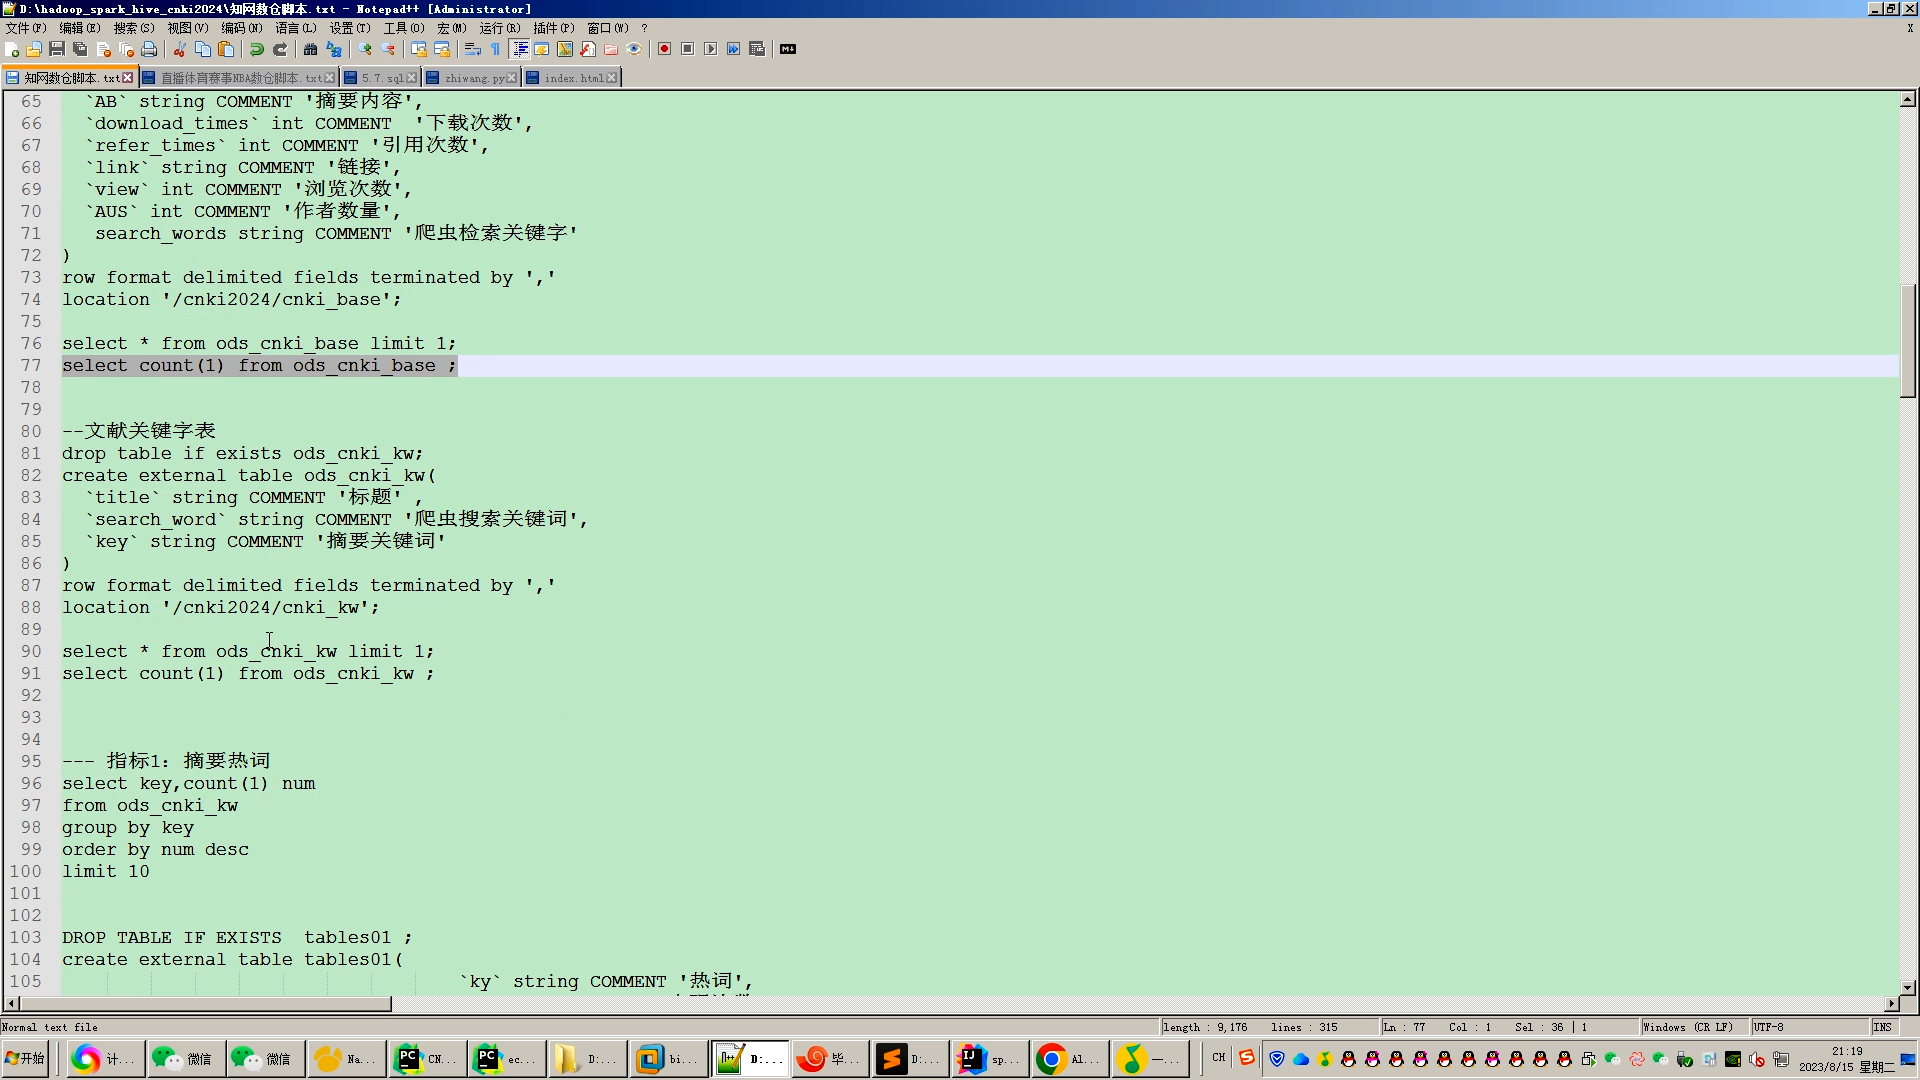
Task: Click the Play macro icon
Action: (x=710, y=49)
